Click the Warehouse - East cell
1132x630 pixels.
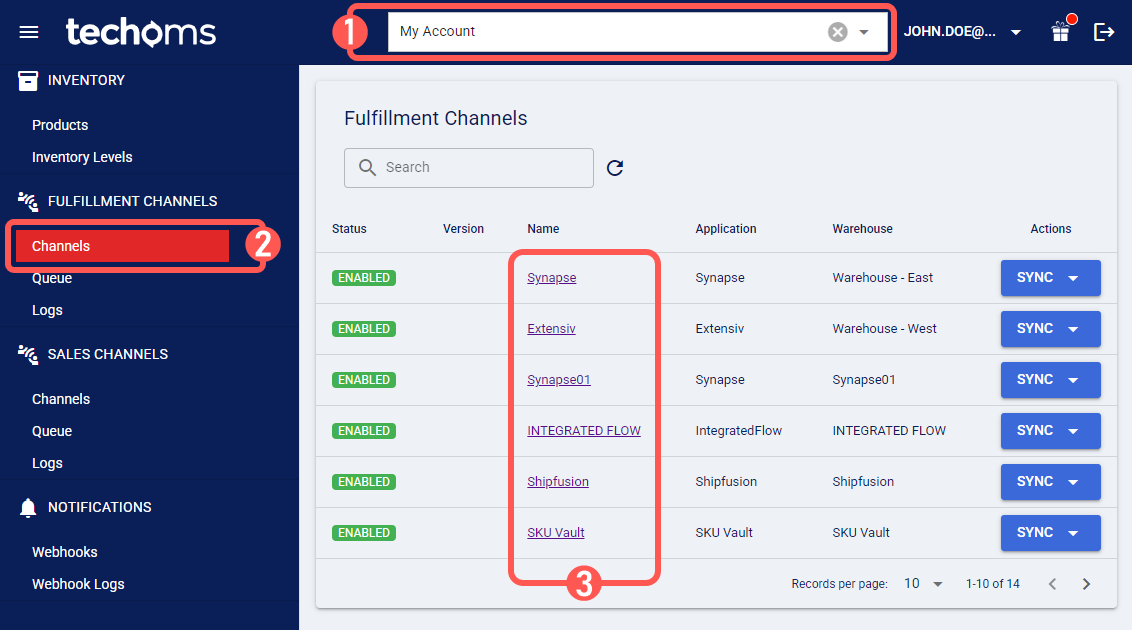(882, 278)
